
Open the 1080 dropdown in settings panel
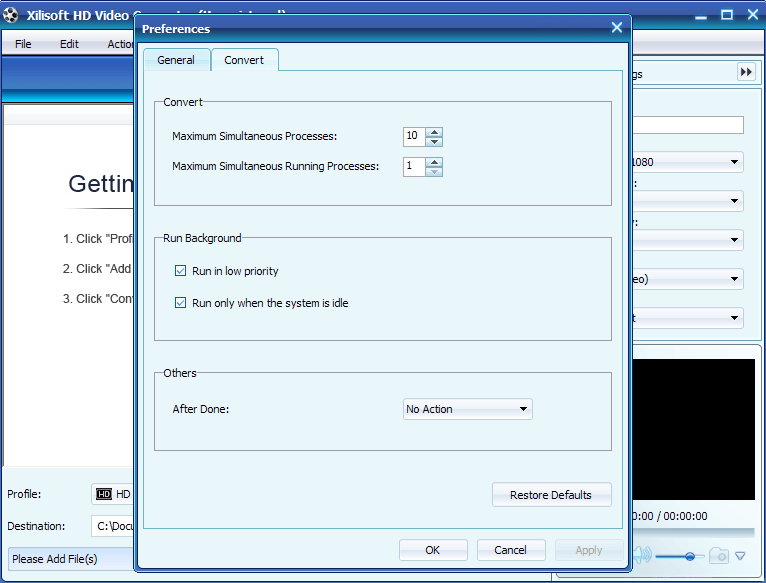(688, 162)
